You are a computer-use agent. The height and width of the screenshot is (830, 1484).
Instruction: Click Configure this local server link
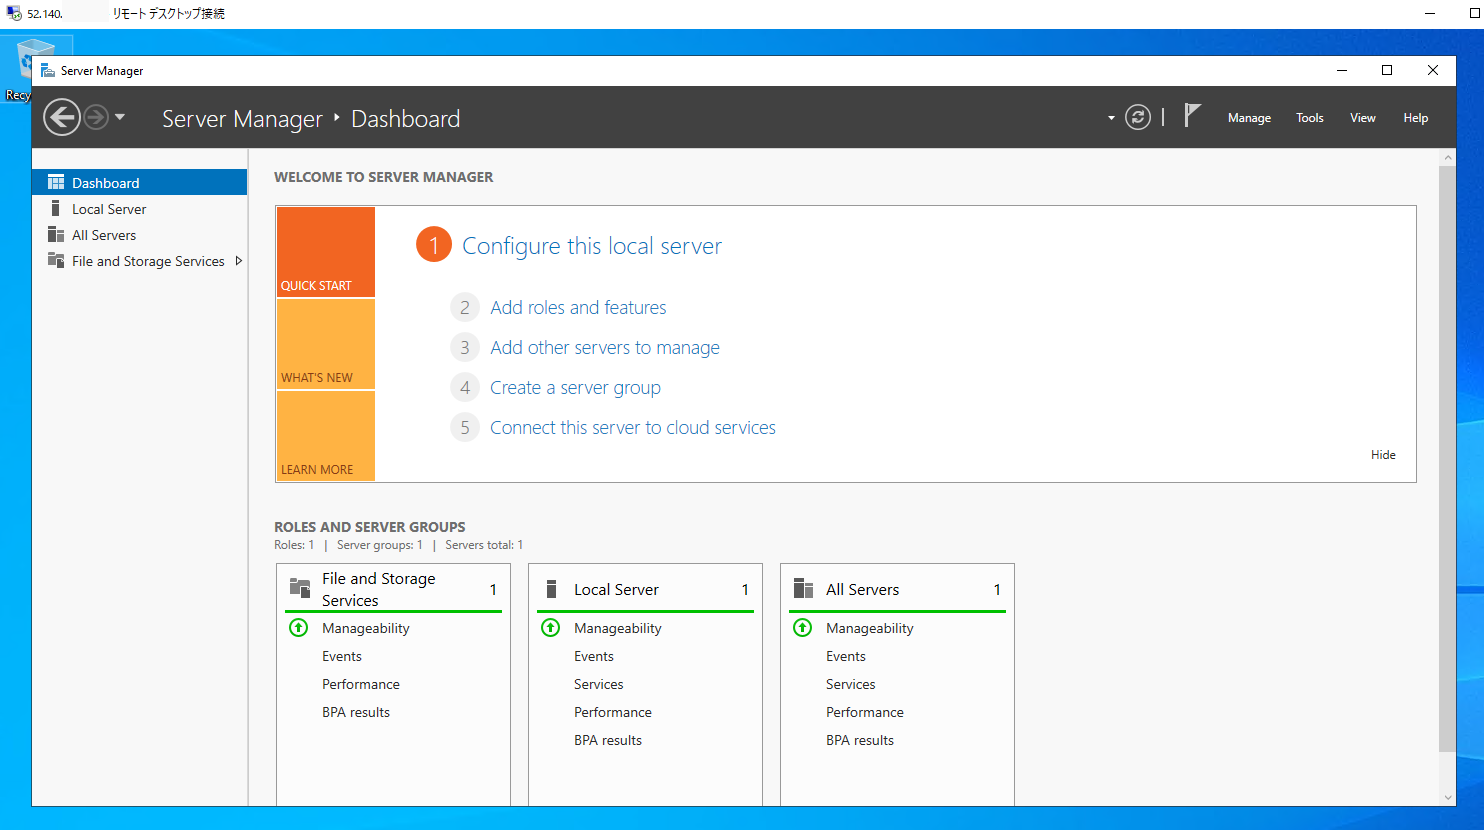pyautogui.click(x=592, y=246)
